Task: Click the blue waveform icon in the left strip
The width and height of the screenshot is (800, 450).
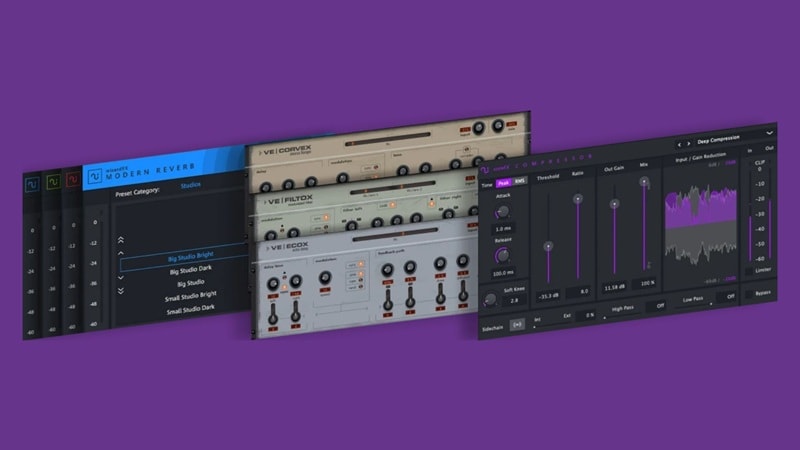Action: click(x=32, y=184)
